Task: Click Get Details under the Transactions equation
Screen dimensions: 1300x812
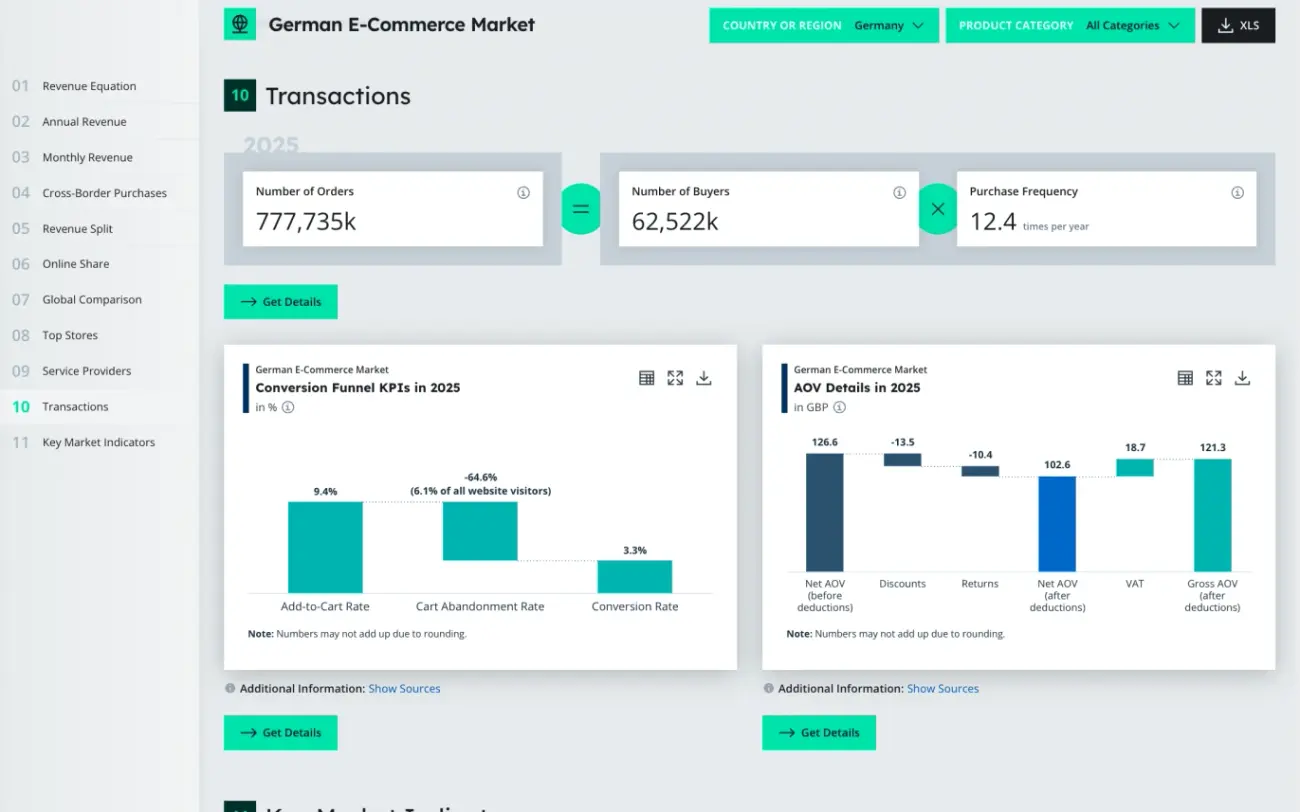Action: 281,302
